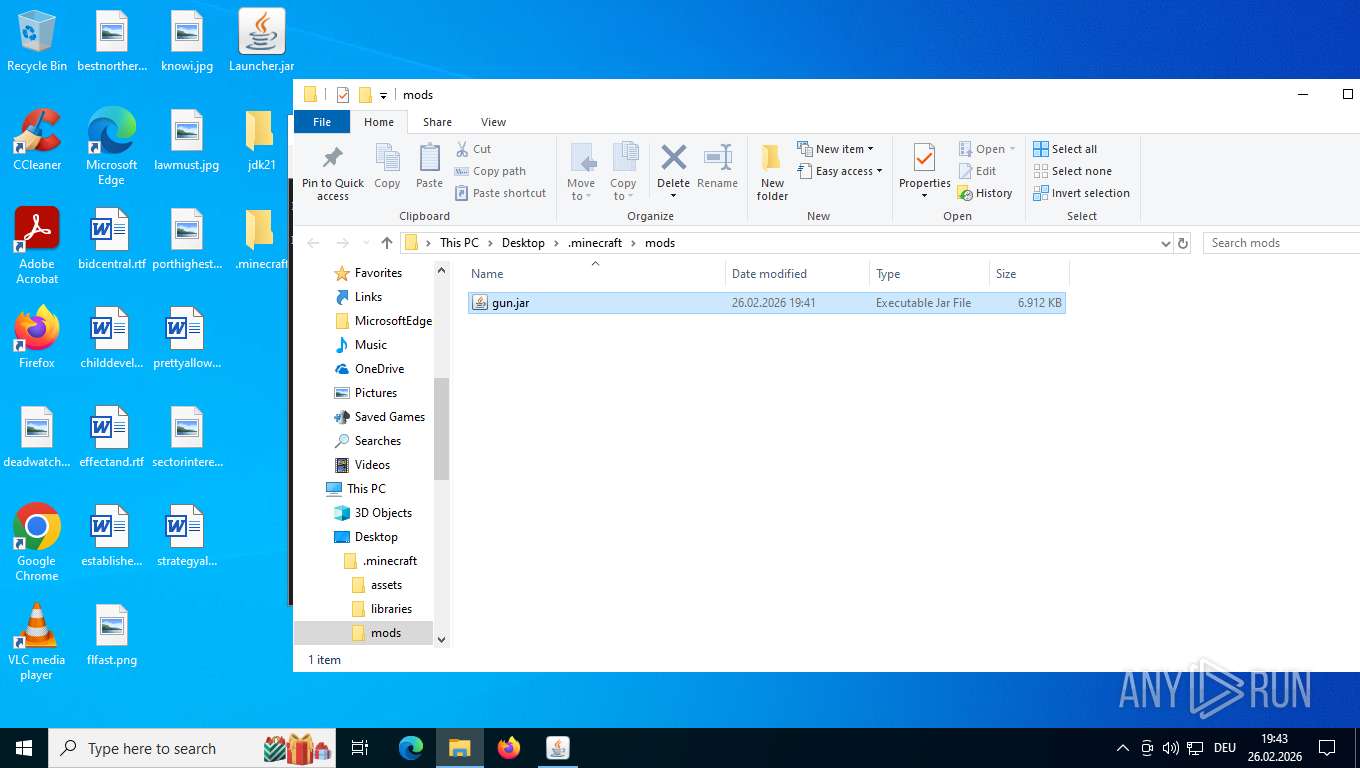Click the Up one level arrow

387,243
